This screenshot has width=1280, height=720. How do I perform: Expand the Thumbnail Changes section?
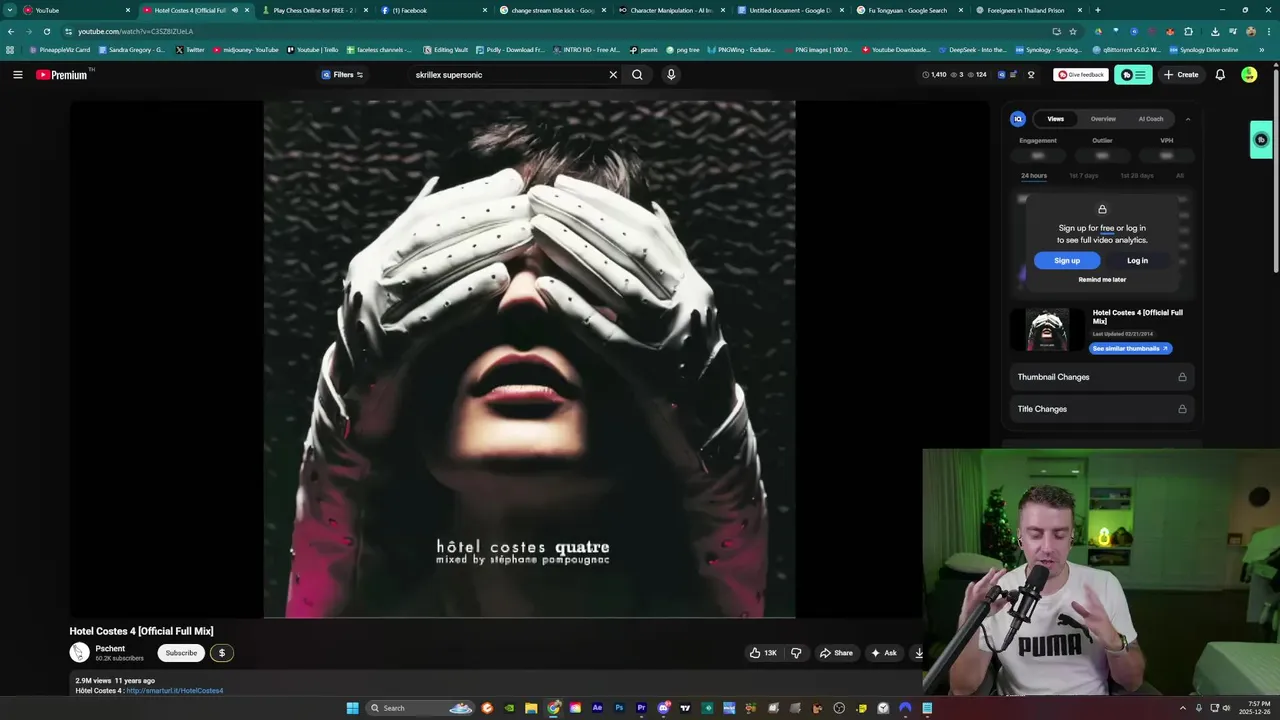click(x=1102, y=377)
